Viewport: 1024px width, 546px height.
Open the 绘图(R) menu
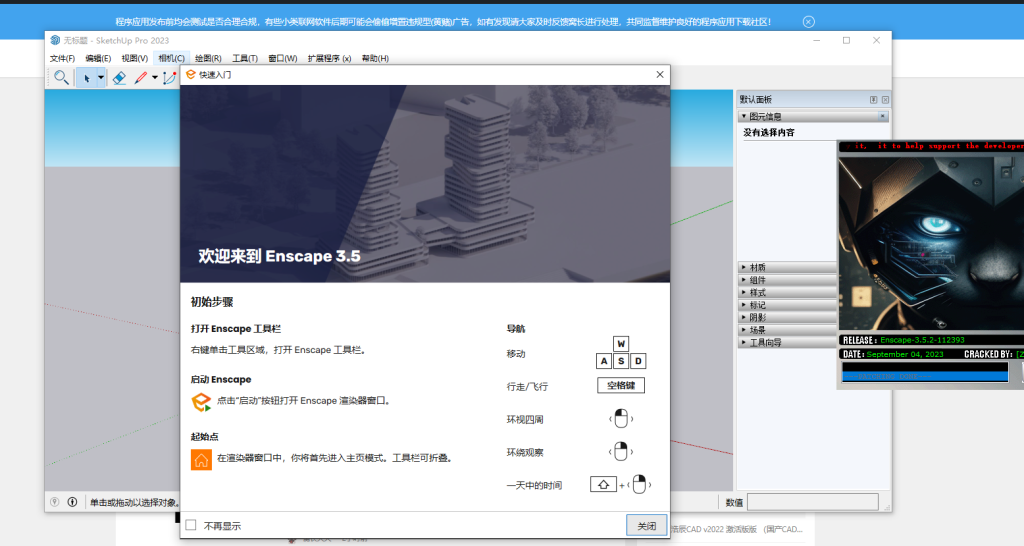tap(208, 58)
